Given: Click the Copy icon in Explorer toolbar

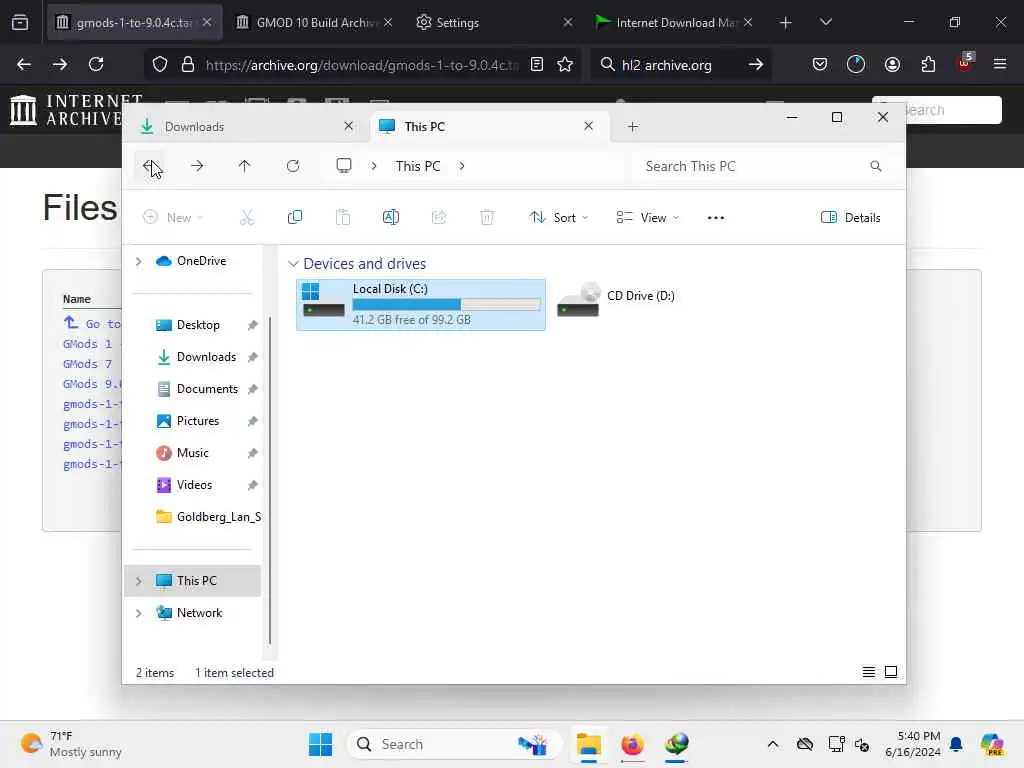Looking at the screenshot, I should [295, 217].
